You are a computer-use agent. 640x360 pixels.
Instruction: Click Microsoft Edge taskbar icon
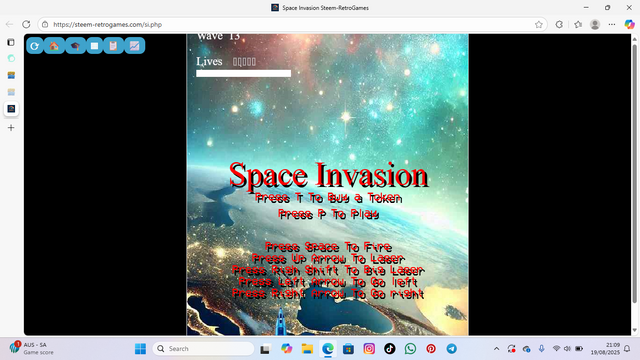pos(328,349)
